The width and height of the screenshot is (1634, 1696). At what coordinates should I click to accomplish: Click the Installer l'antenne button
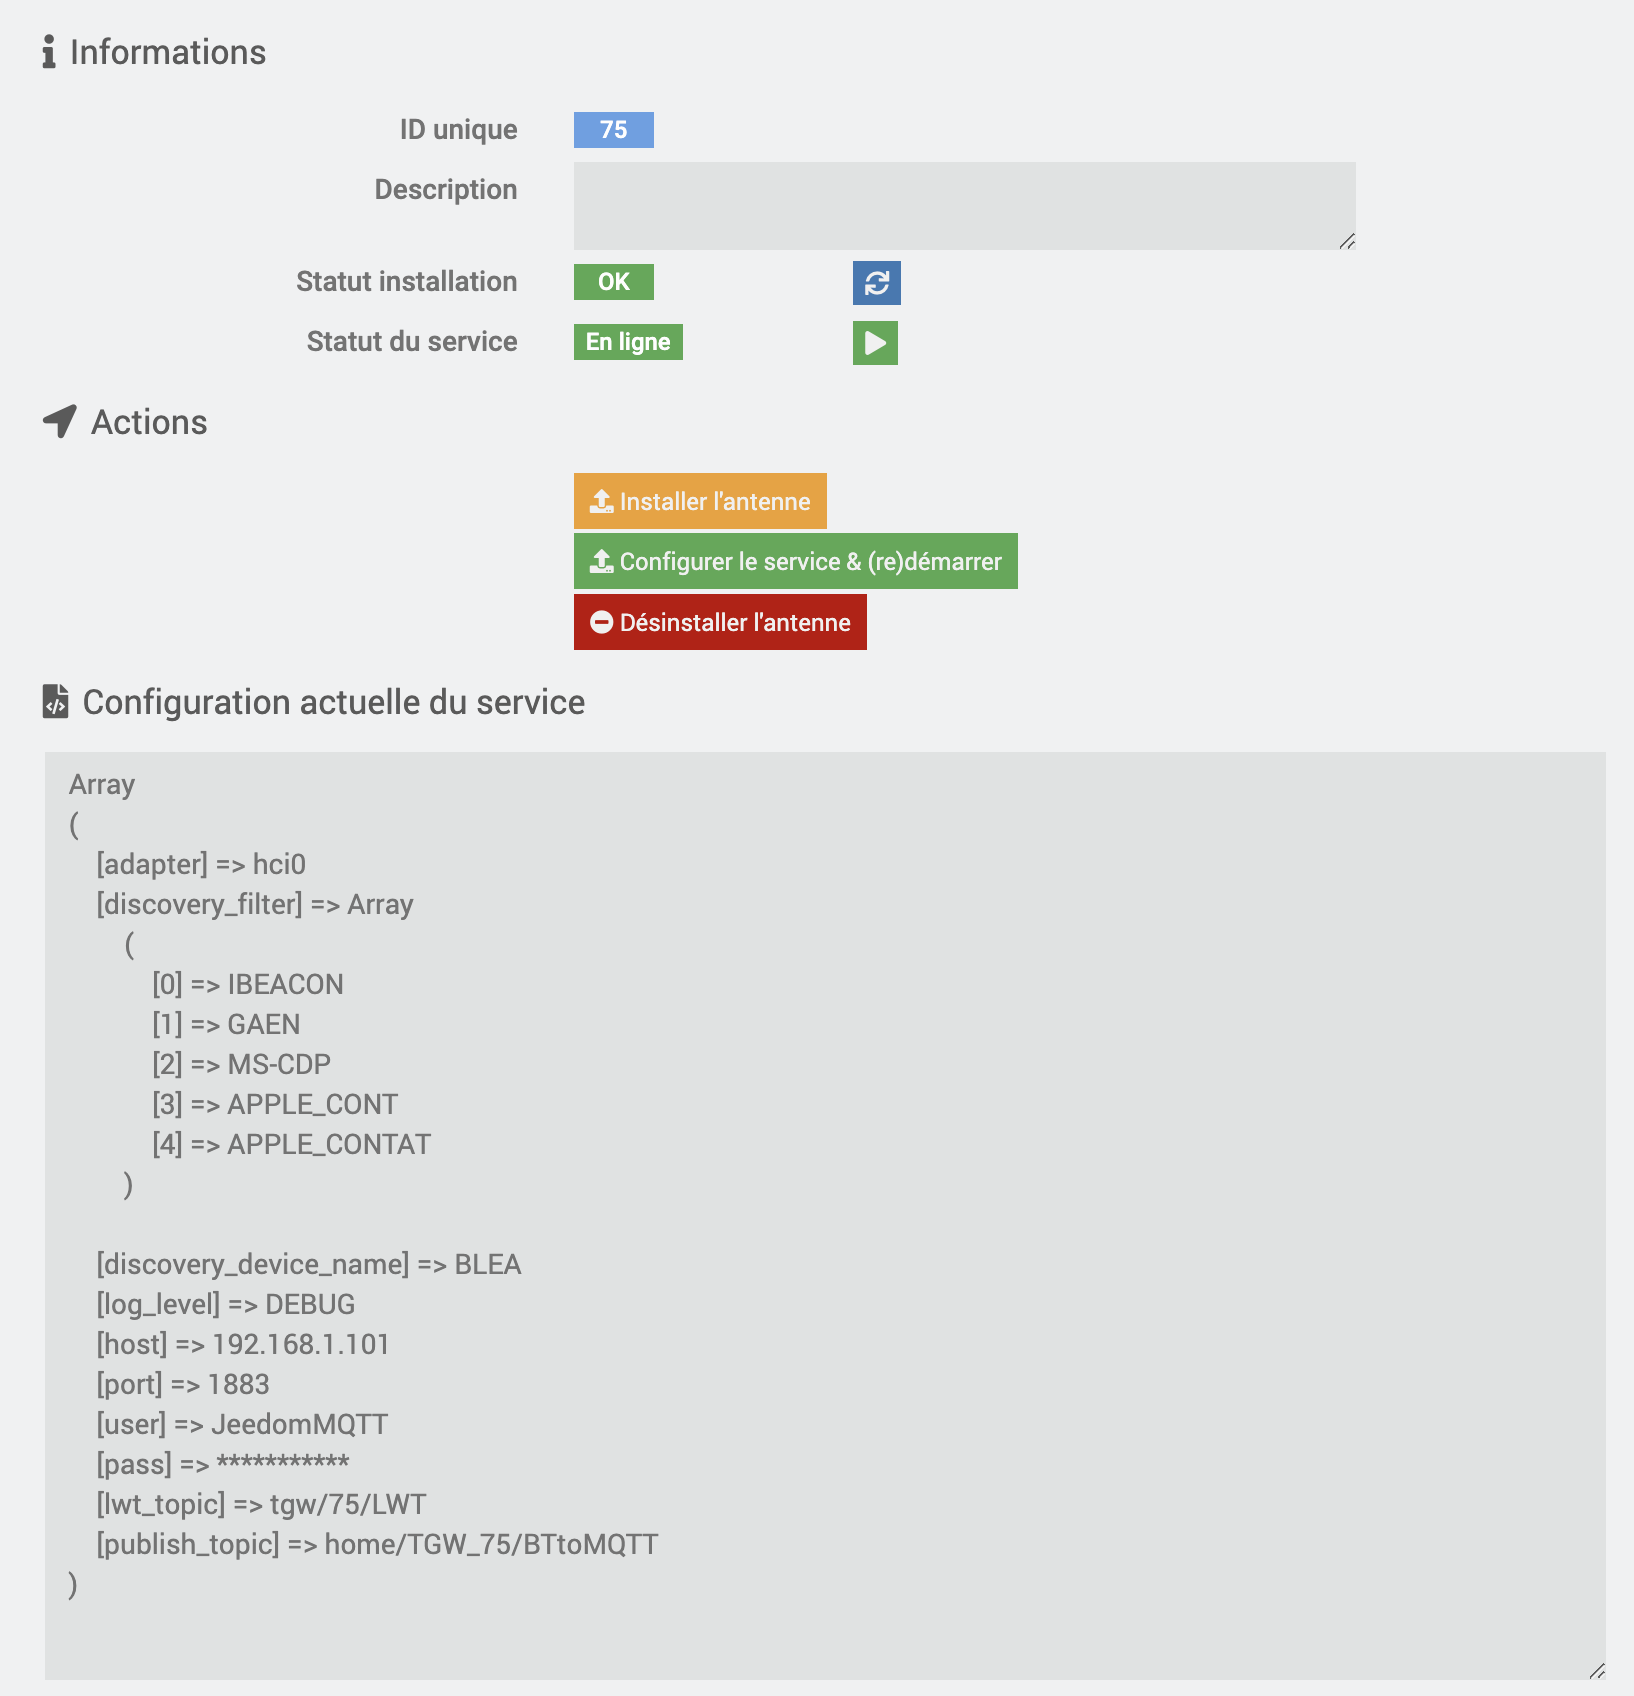pos(700,501)
